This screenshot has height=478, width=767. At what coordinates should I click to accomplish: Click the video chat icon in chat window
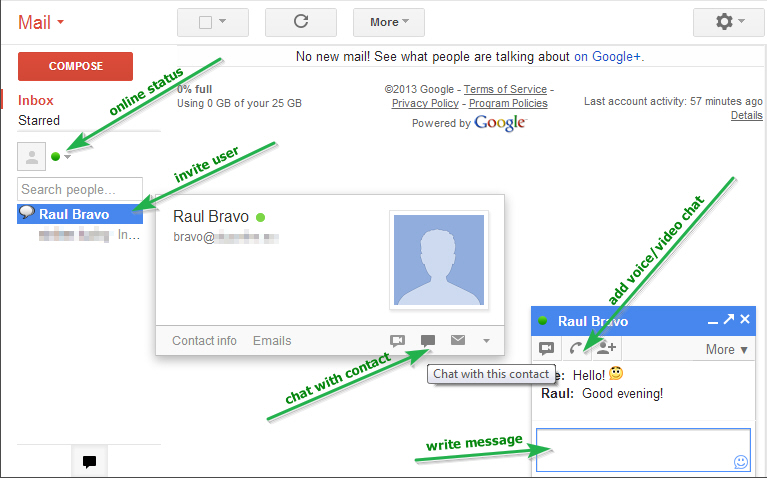(x=546, y=348)
